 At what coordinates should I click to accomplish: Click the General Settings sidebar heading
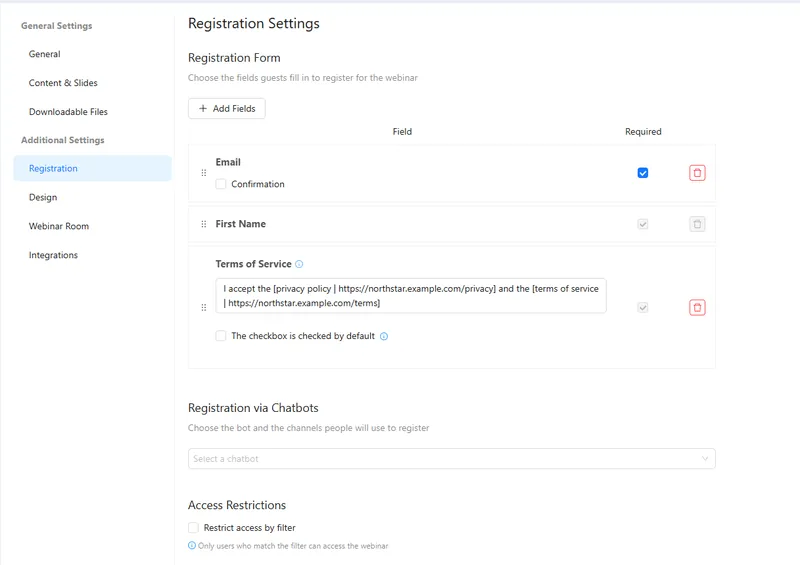click(x=57, y=26)
